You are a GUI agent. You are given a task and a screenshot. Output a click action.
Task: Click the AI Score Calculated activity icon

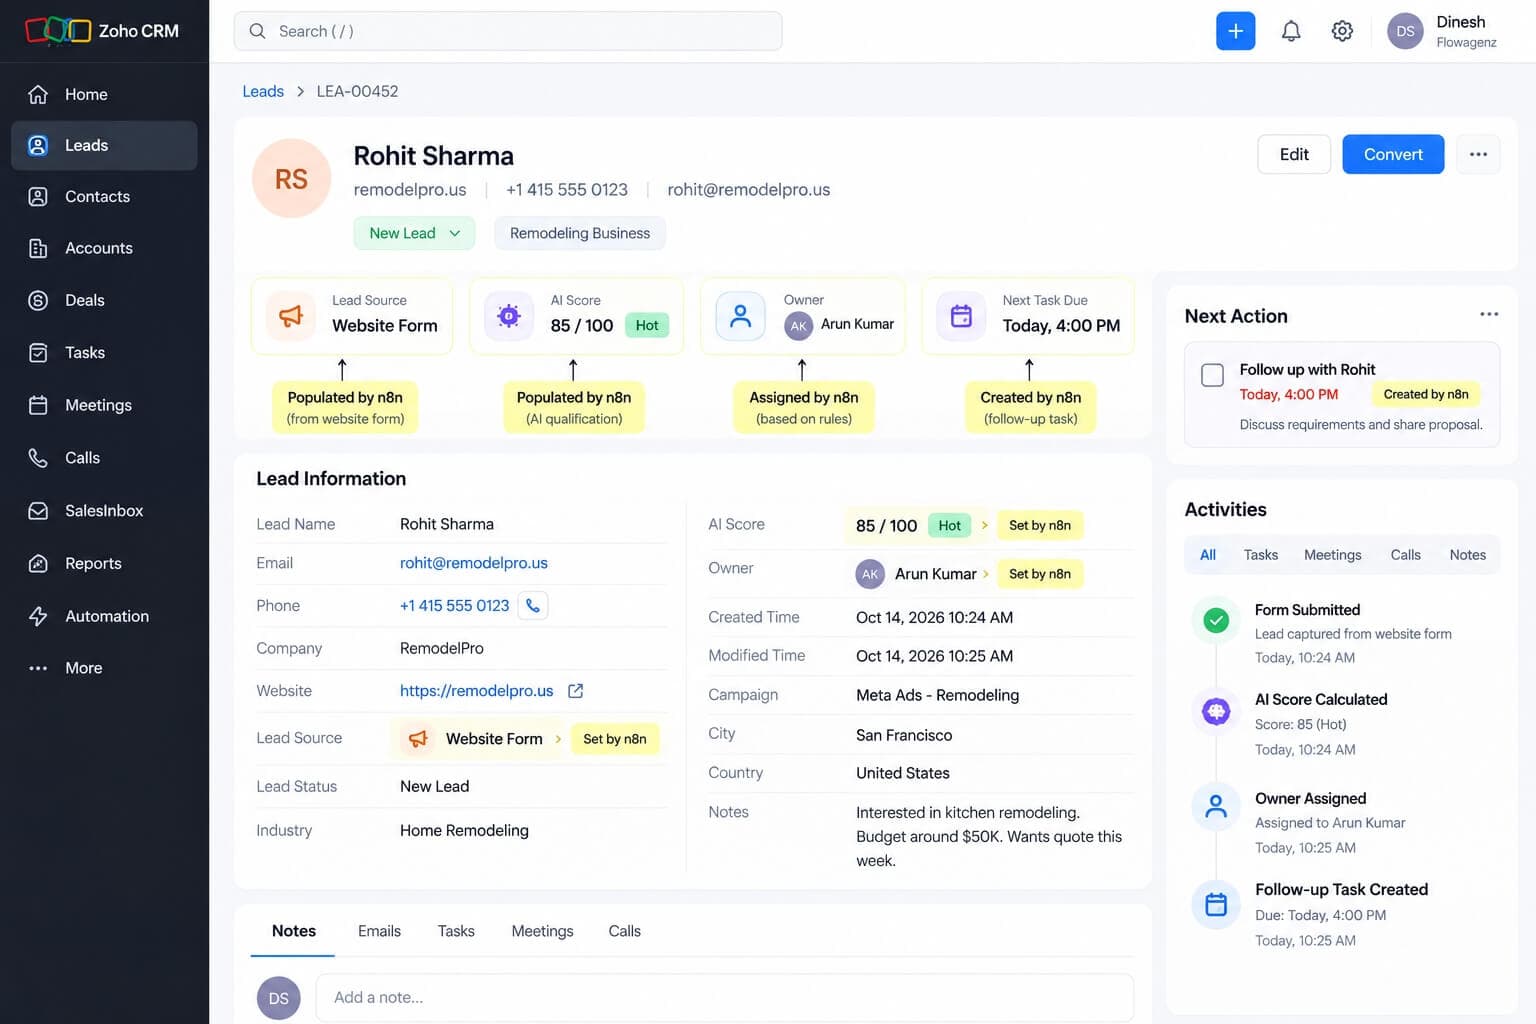point(1216,711)
